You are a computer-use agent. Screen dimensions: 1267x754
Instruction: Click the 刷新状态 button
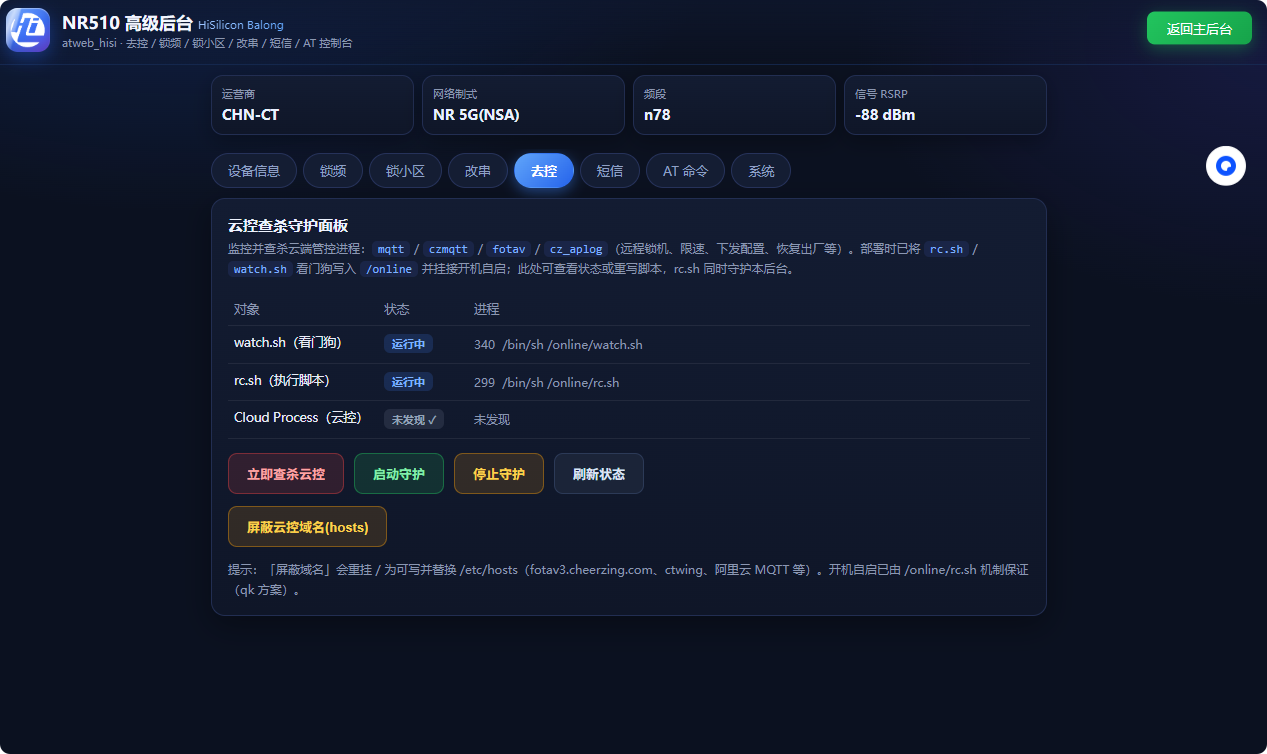coord(599,474)
